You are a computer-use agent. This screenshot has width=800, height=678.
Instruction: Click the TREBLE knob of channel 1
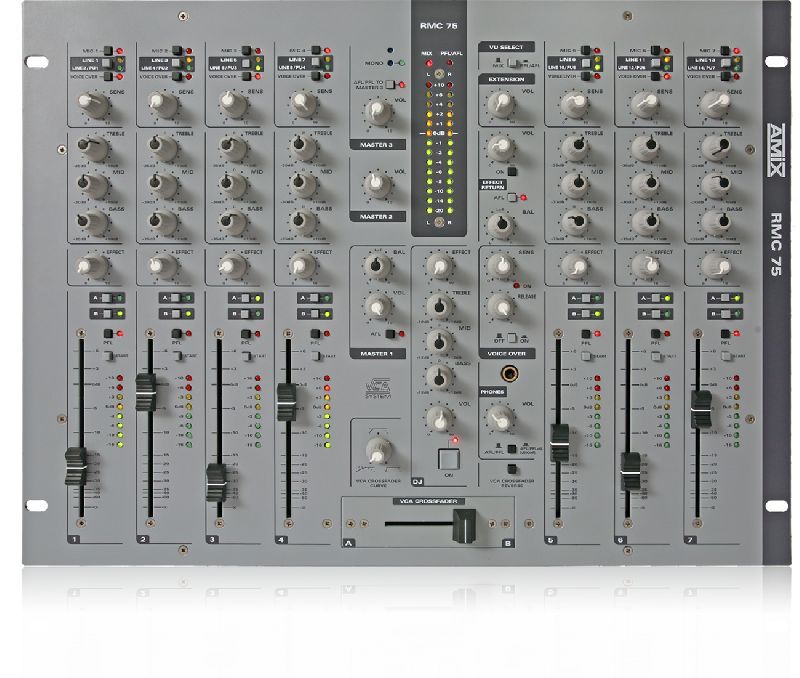(93, 148)
